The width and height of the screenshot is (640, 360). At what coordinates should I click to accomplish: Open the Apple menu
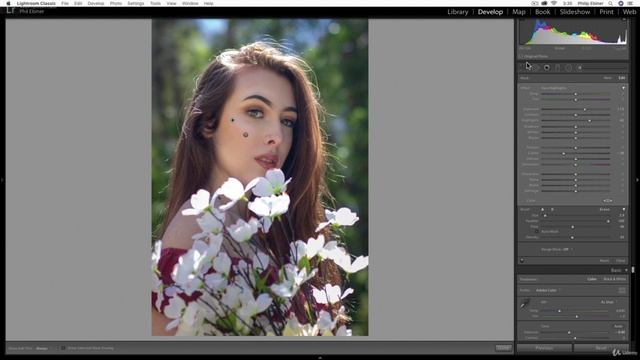pos(8,3)
